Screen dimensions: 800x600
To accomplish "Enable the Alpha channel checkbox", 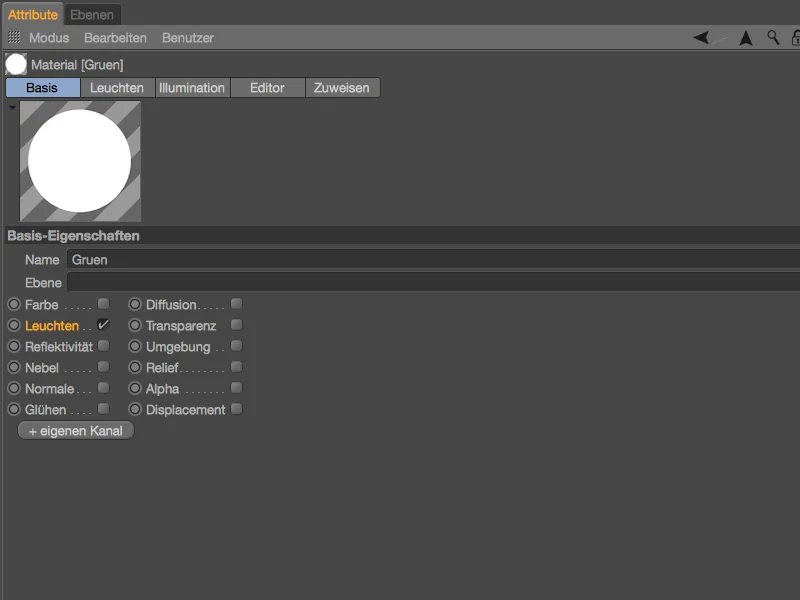I will click(236, 388).
